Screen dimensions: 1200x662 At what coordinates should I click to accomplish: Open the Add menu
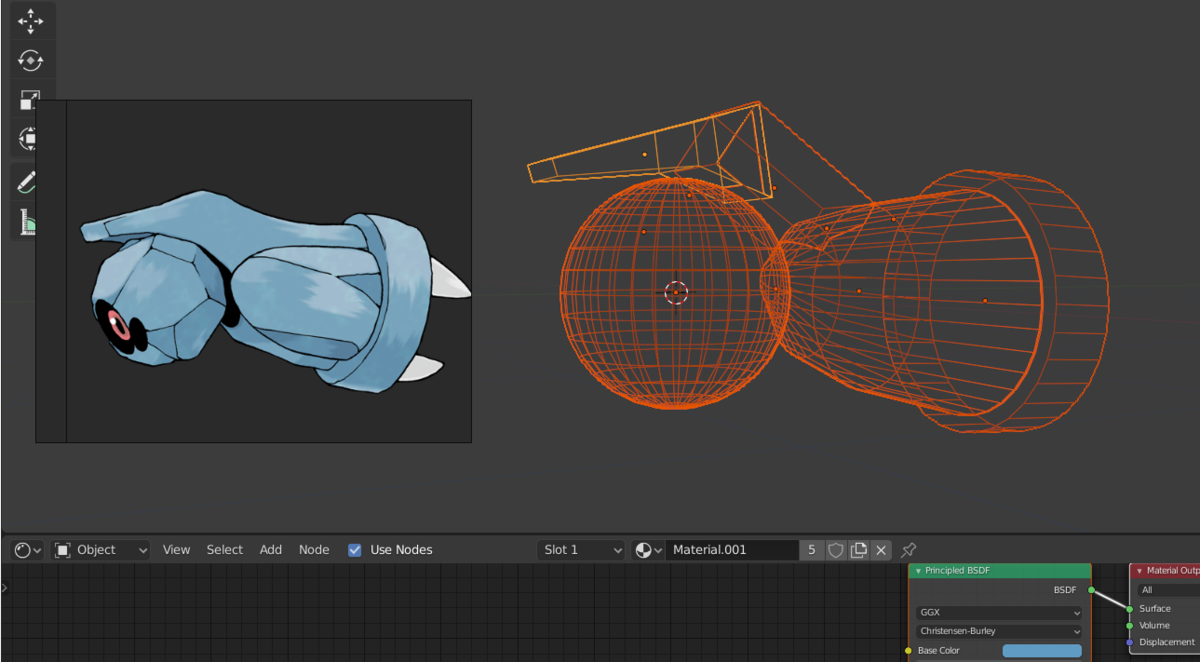(271, 550)
